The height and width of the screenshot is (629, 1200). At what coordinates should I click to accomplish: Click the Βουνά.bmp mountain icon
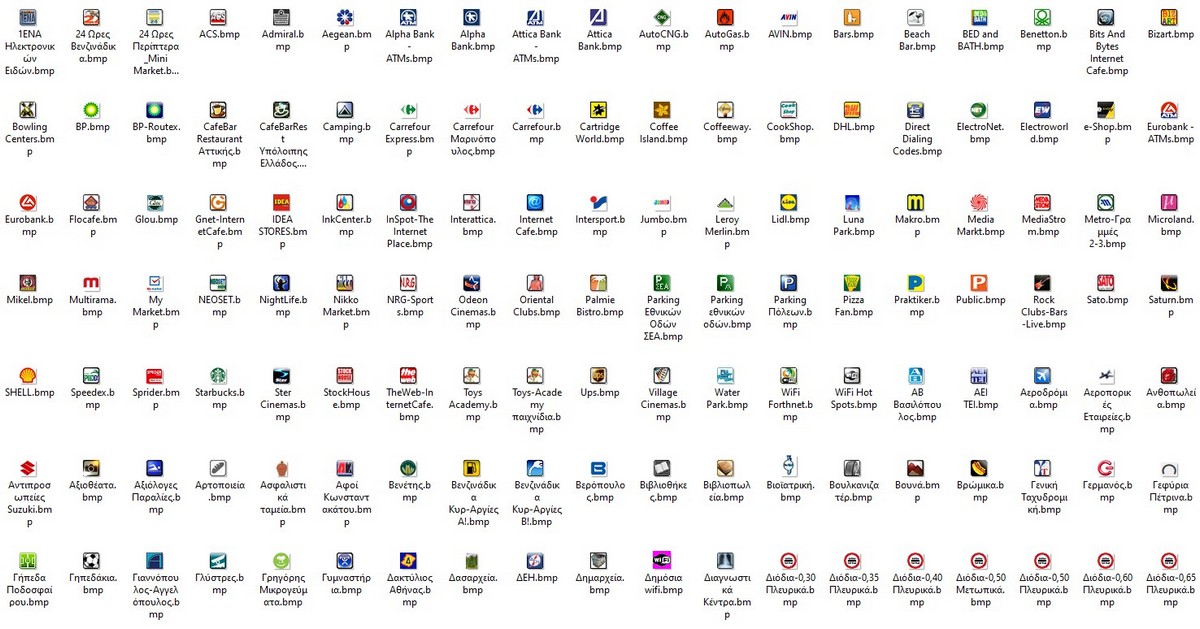coord(916,468)
